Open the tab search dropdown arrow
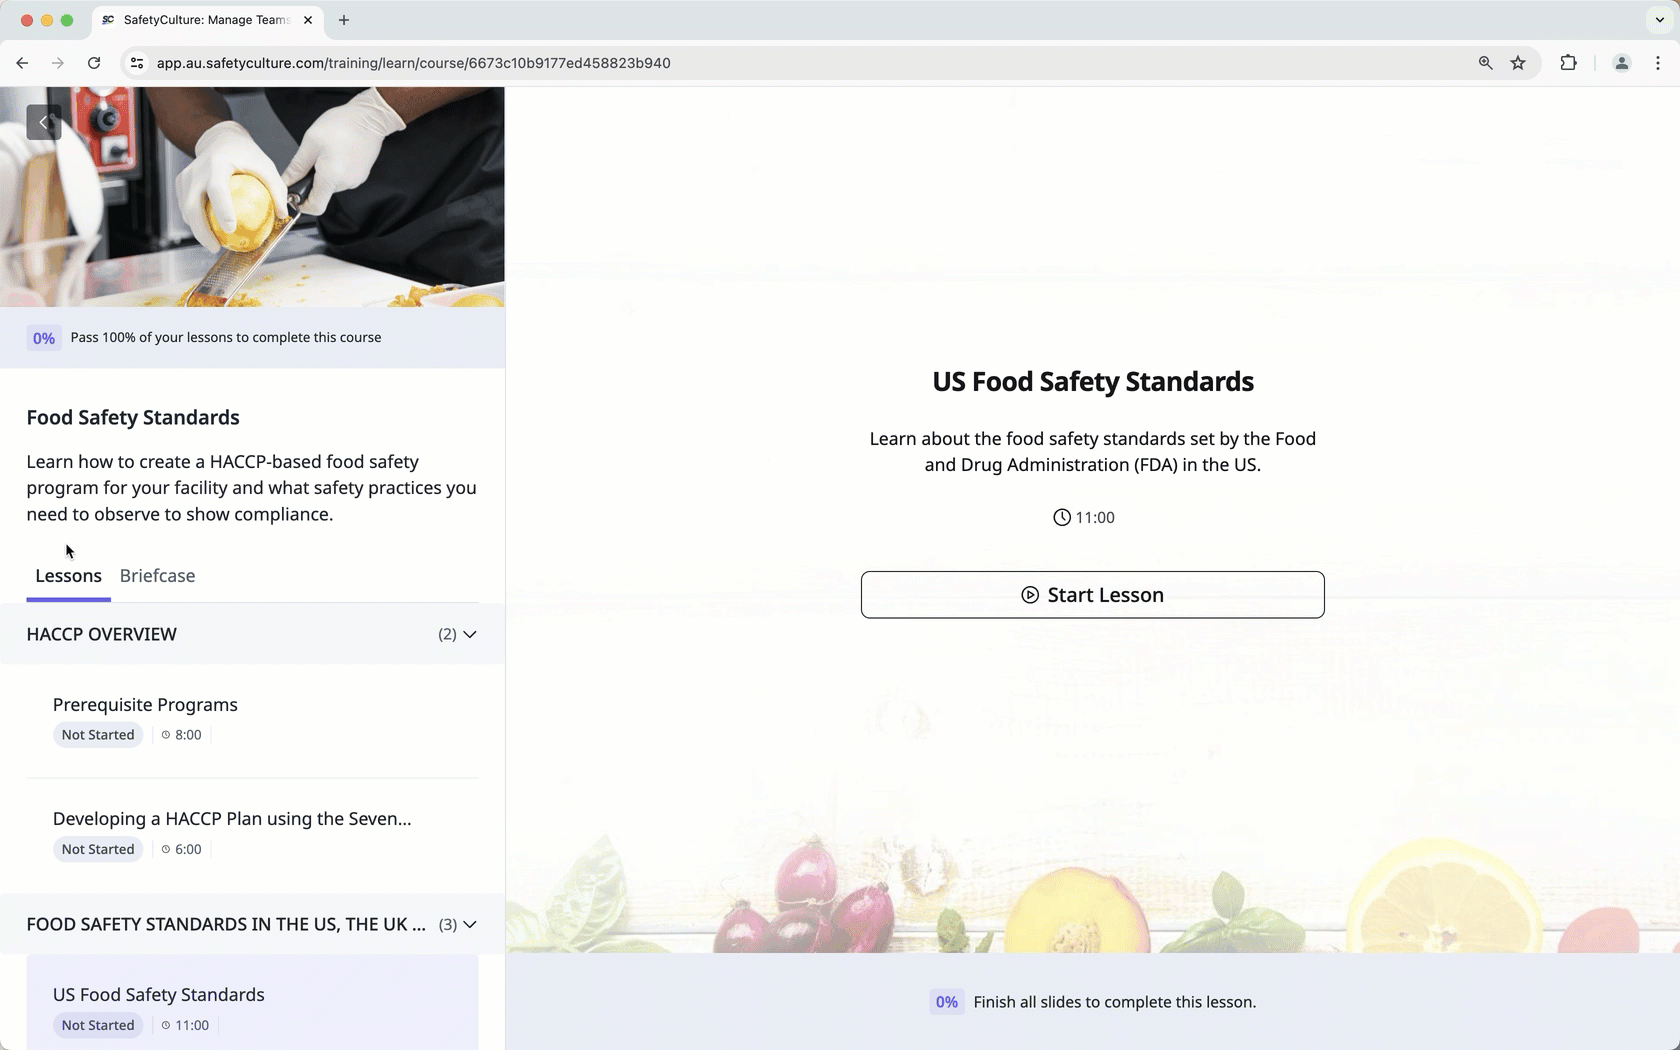 1660,20
